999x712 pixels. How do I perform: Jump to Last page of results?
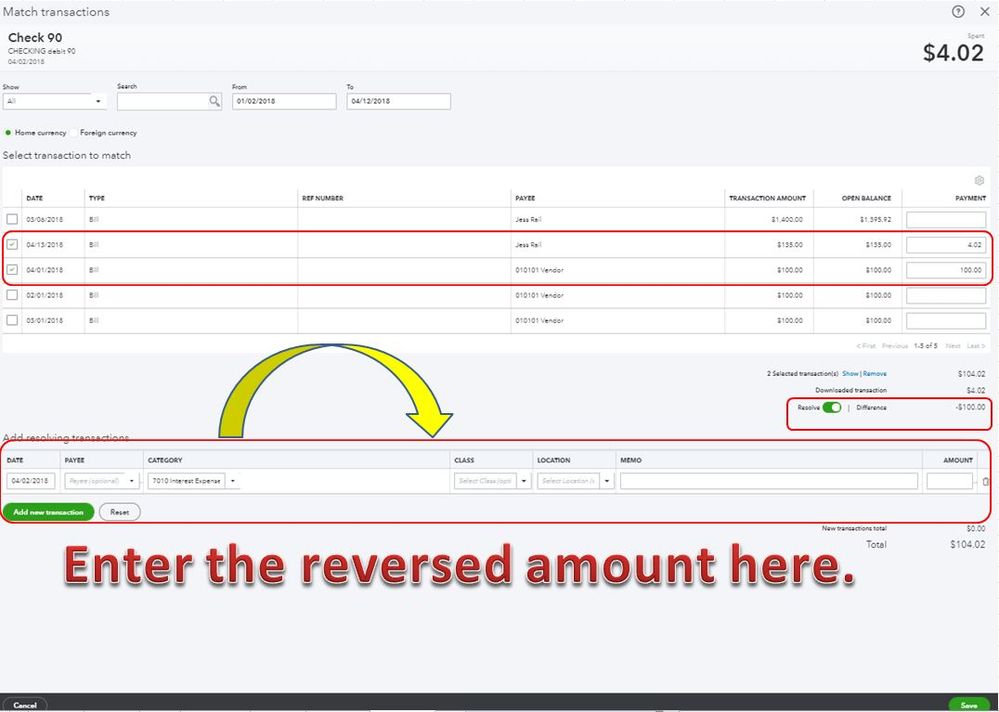(x=976, y=346)
